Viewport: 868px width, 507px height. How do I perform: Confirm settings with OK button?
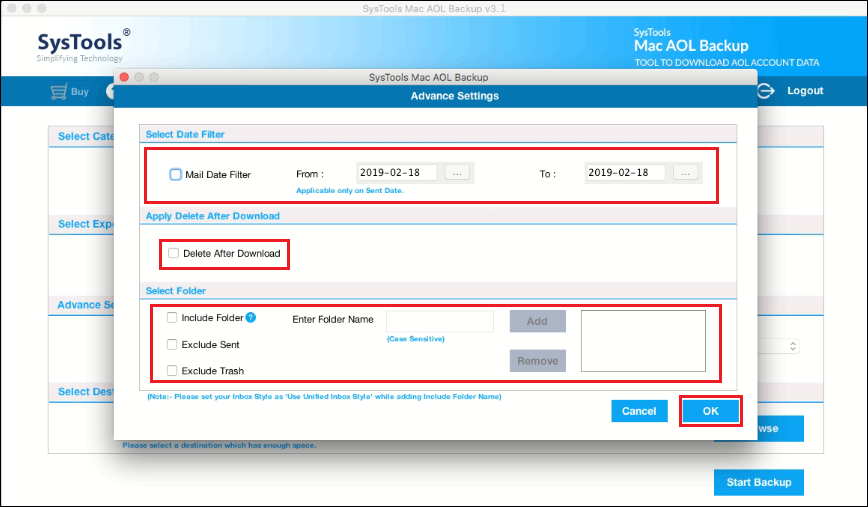(x=711, y=411)
